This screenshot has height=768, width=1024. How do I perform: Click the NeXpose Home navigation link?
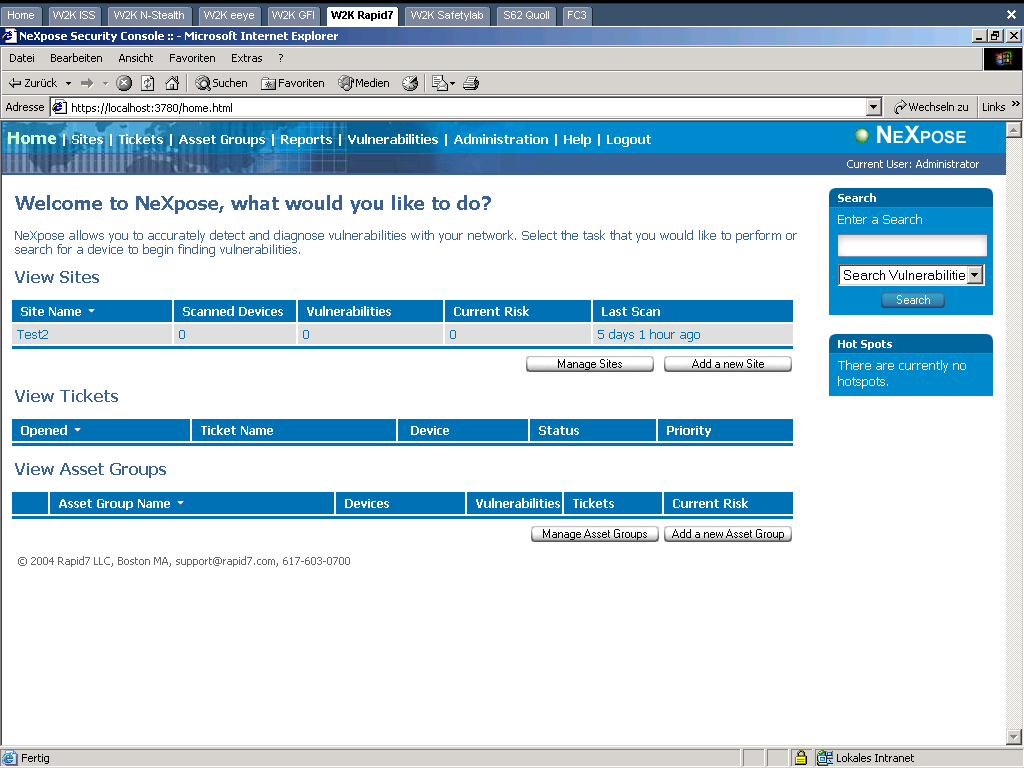32,138
